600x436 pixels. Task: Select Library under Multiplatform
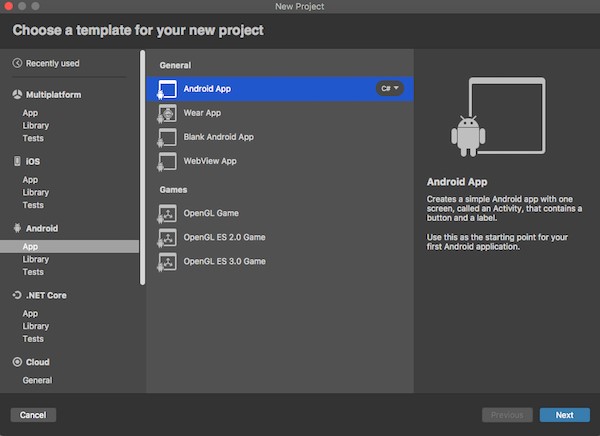click(36, 126)
